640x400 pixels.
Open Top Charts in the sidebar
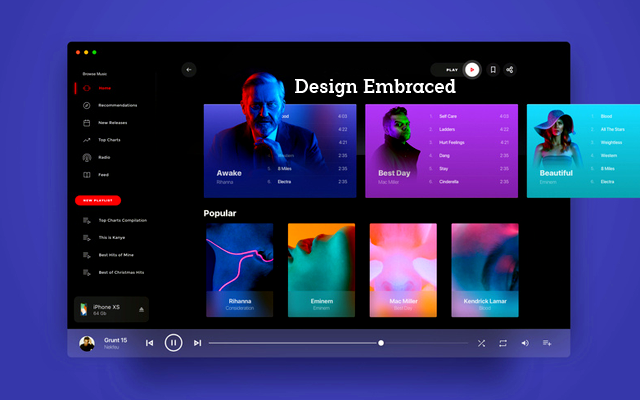(109, 140)
